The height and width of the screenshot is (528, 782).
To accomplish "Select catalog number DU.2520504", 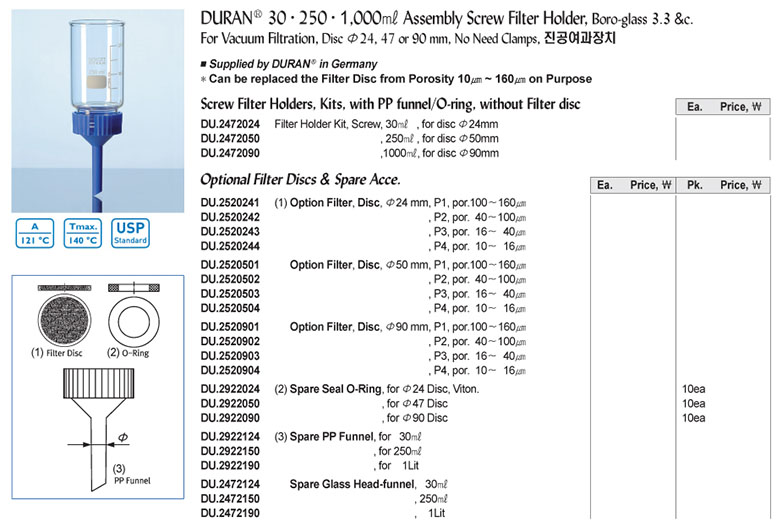I will [x=230, y=308].
